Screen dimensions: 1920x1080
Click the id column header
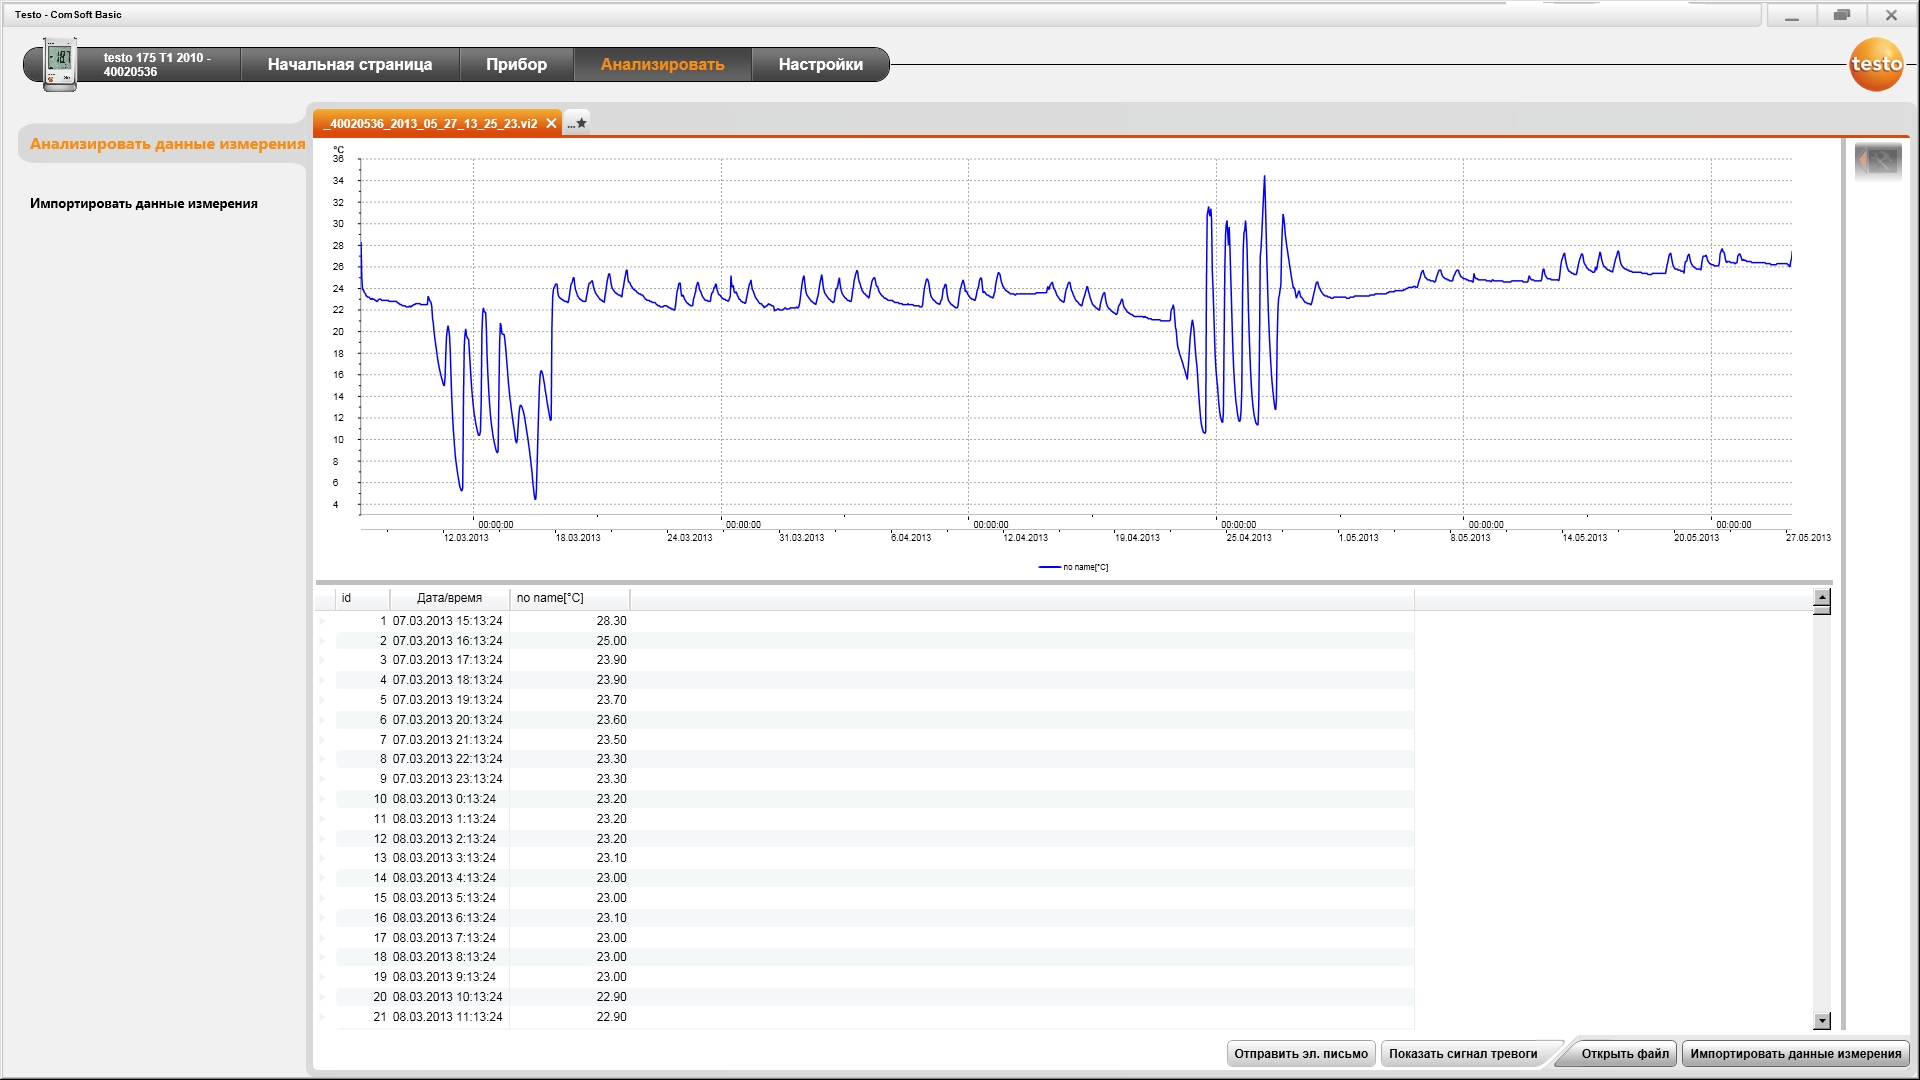[363, 598]
